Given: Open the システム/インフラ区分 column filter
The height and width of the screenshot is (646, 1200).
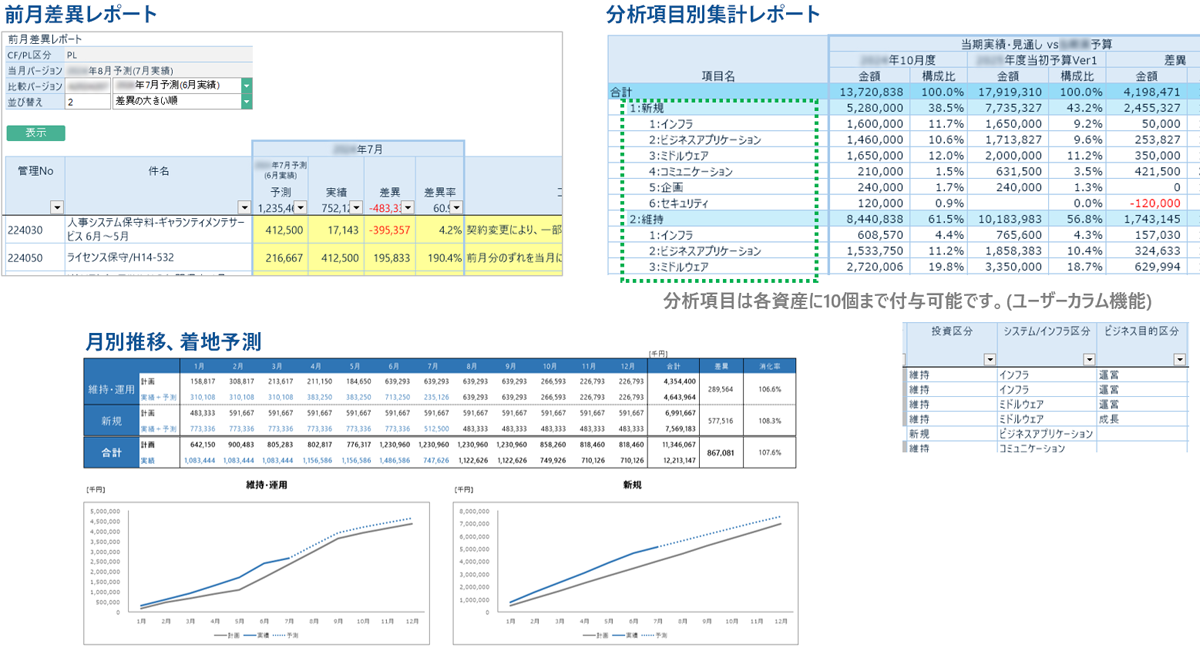Looking at the screenshot, I should pyautogui.click(x=1087, y=359).
